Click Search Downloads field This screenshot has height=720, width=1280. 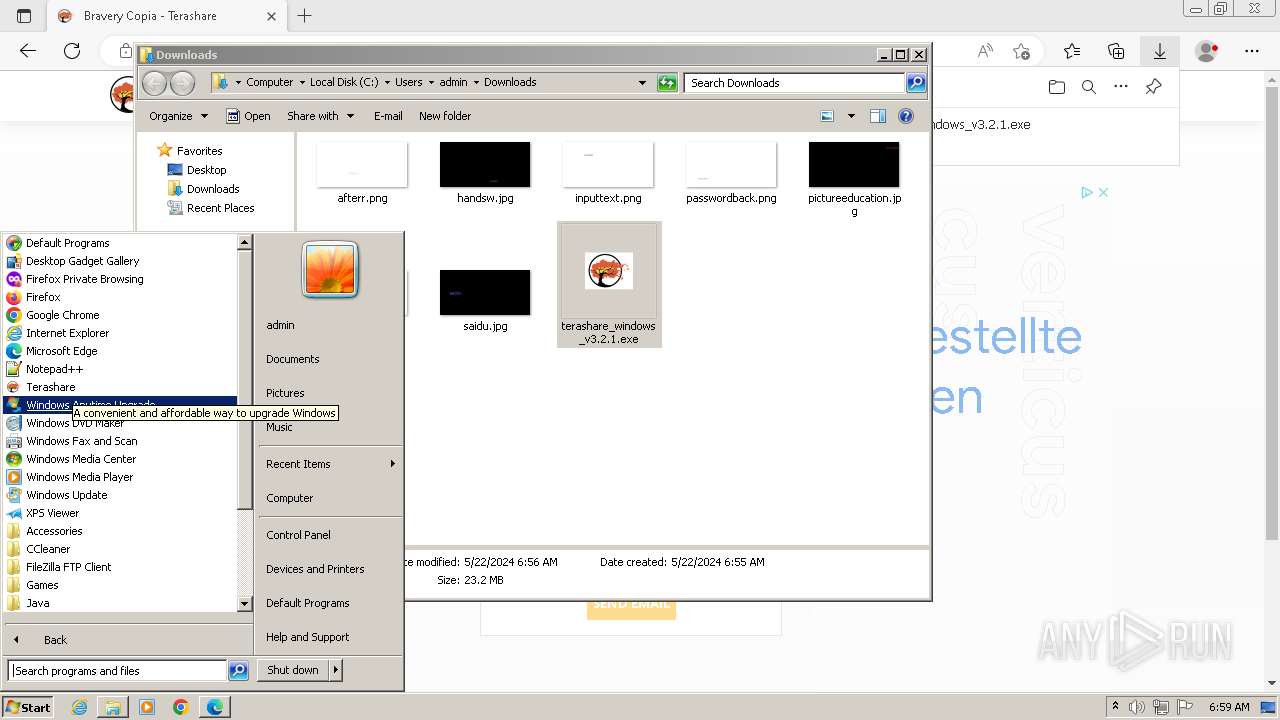tap(795, 83)
